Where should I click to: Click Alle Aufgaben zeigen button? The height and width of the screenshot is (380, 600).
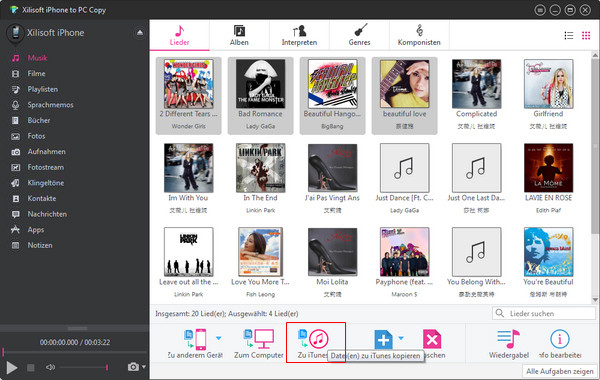(x=559, y=371)
